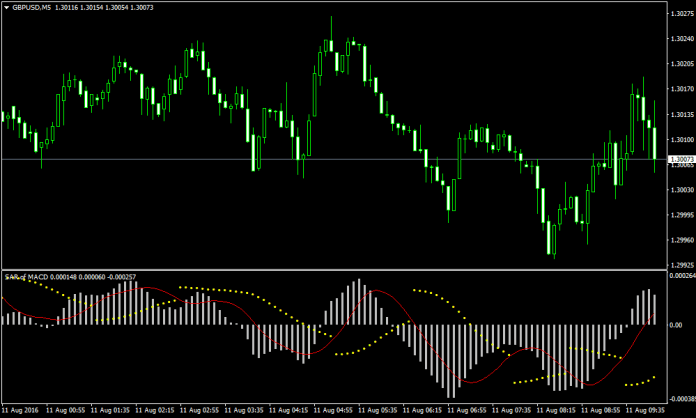Click the 11 Aug 03:35 time label
The height and width of the screenshot is (418, 696).
tap(244, 410)
